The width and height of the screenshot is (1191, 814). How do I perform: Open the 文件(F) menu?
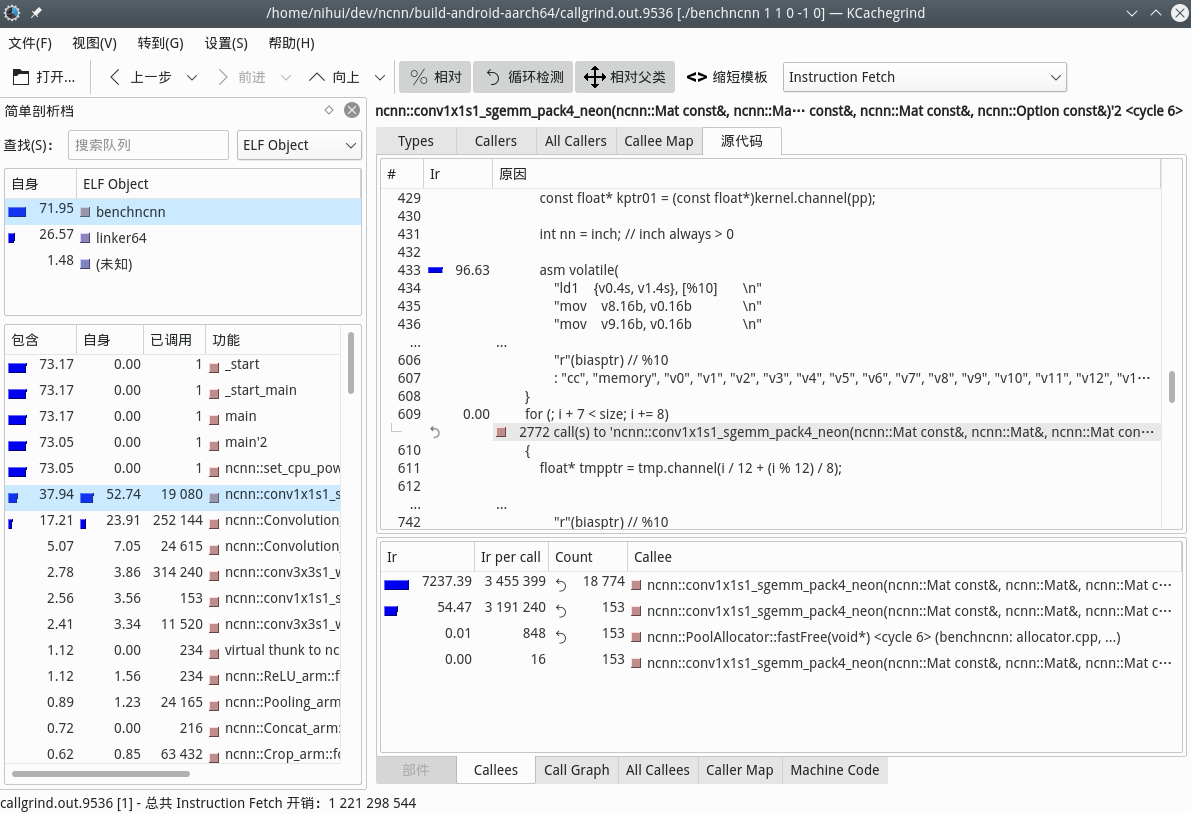point(30,43)
